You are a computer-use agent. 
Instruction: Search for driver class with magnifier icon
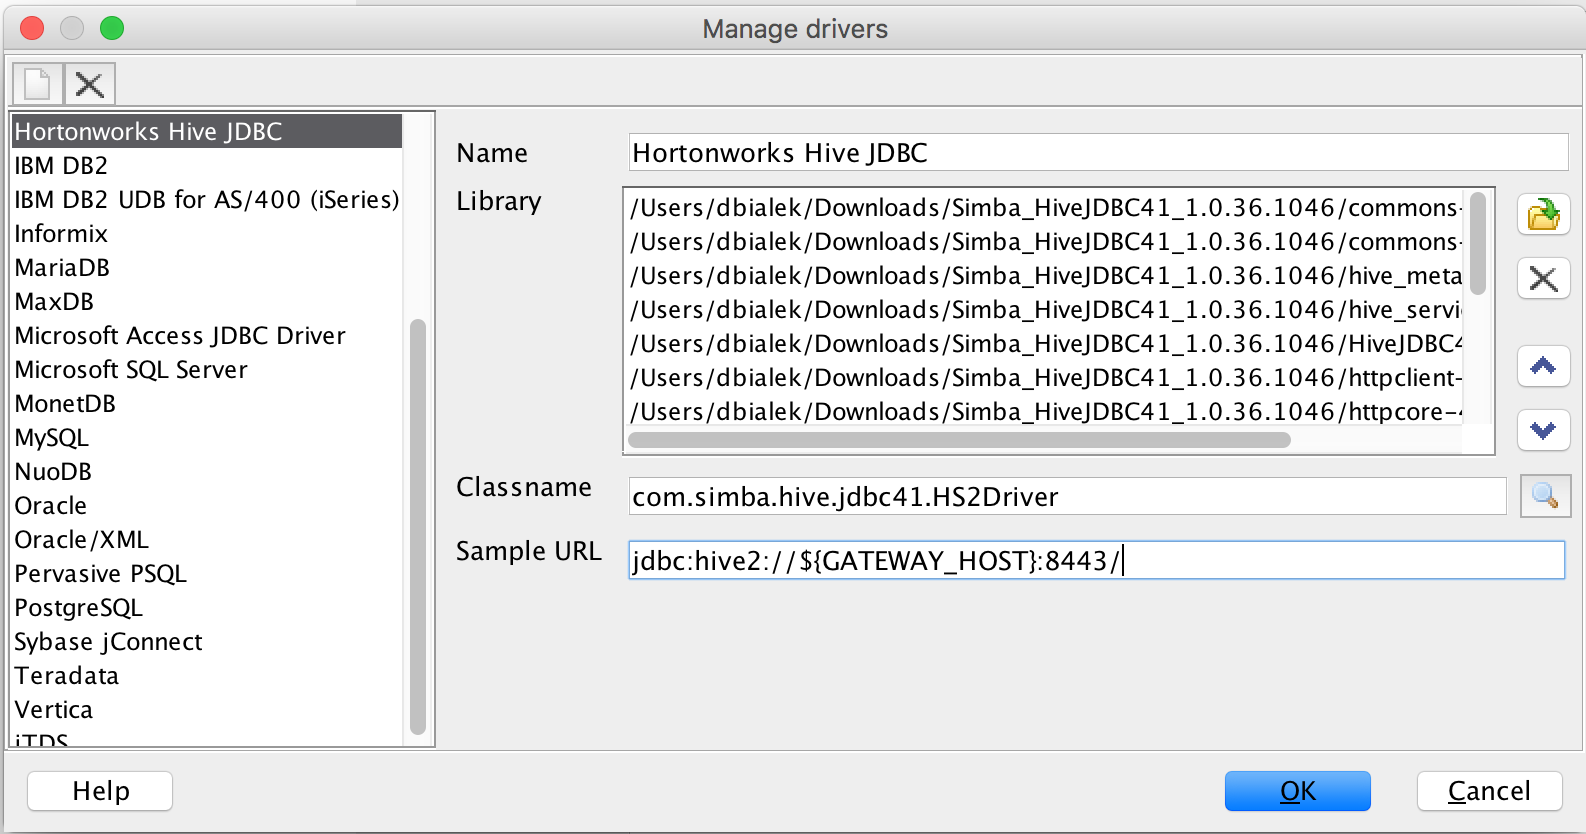point(1545,496)
